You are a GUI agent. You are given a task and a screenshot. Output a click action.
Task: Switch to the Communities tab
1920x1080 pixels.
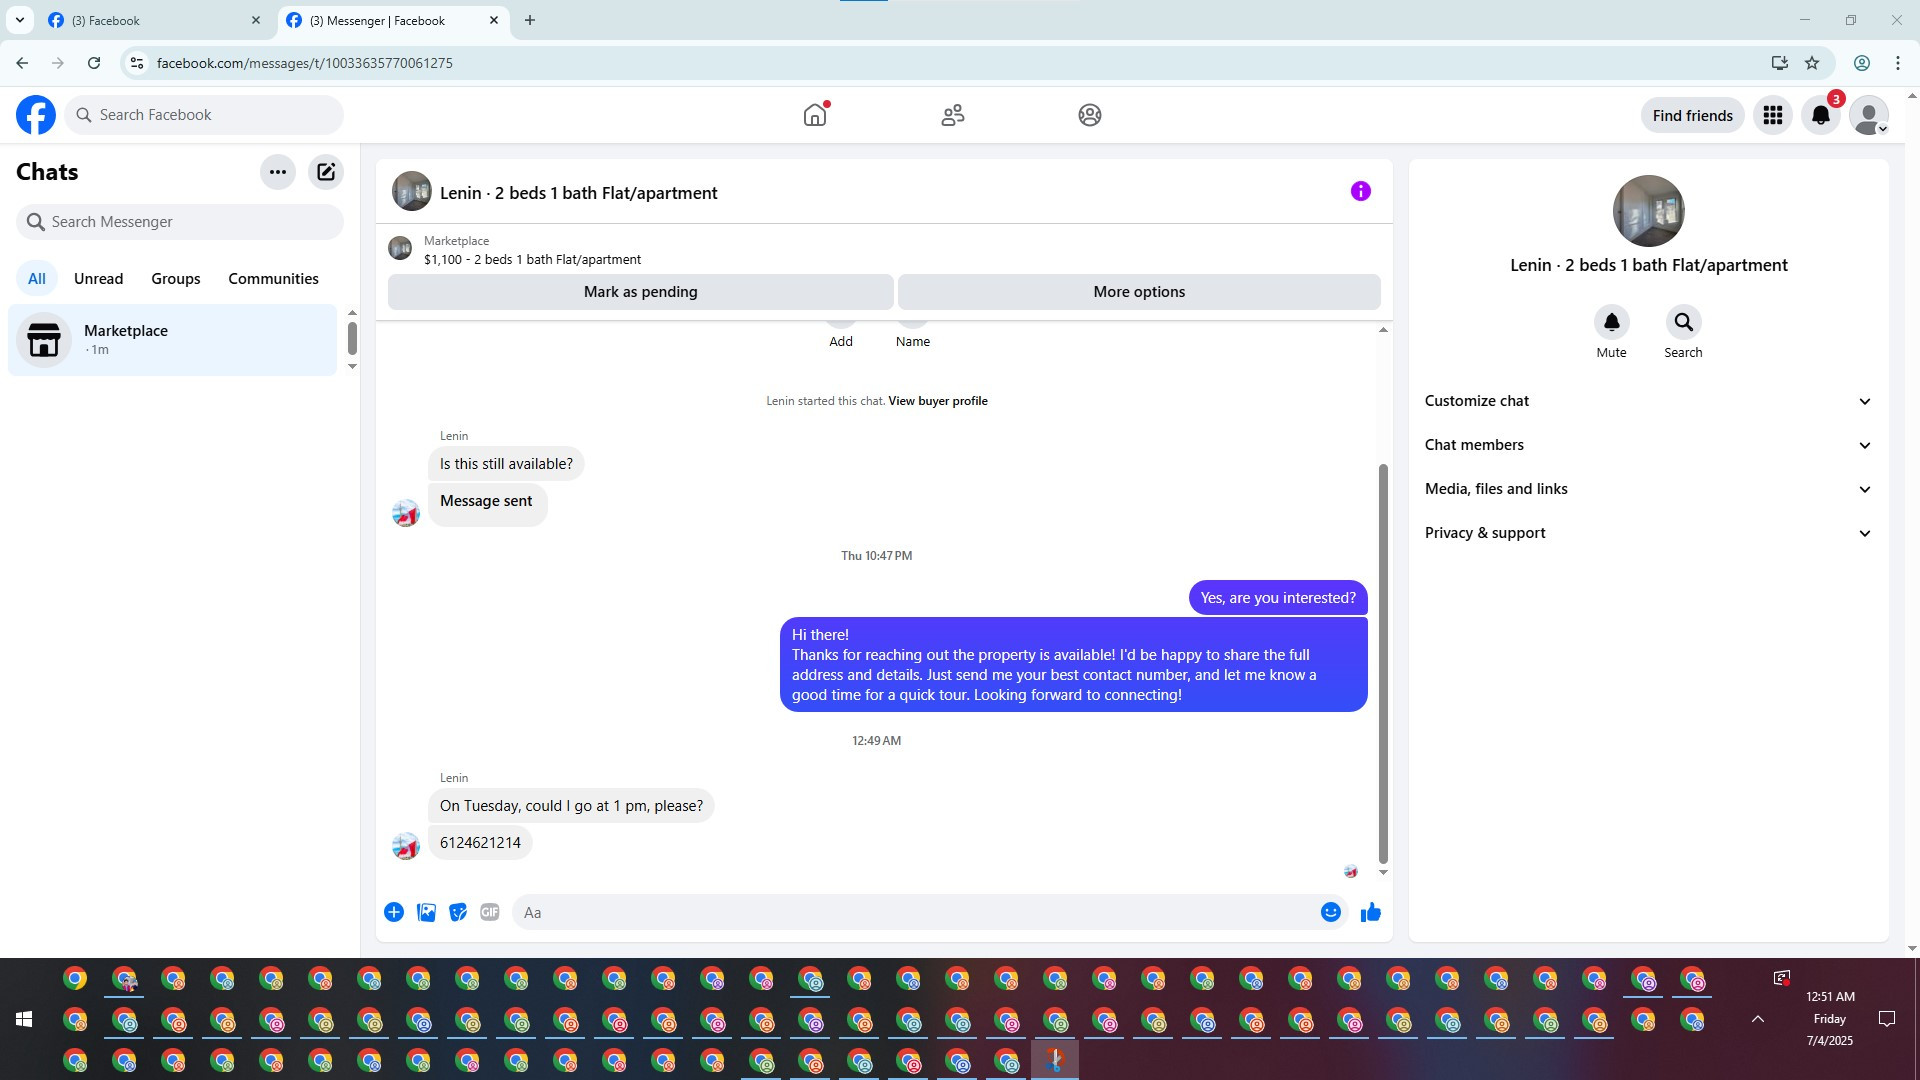click(x=273, y=279)
